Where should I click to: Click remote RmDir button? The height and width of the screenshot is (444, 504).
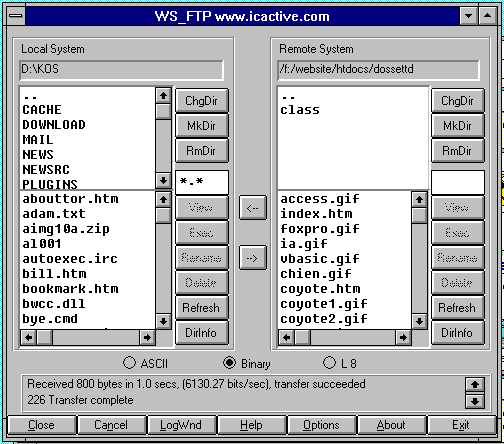458,151
